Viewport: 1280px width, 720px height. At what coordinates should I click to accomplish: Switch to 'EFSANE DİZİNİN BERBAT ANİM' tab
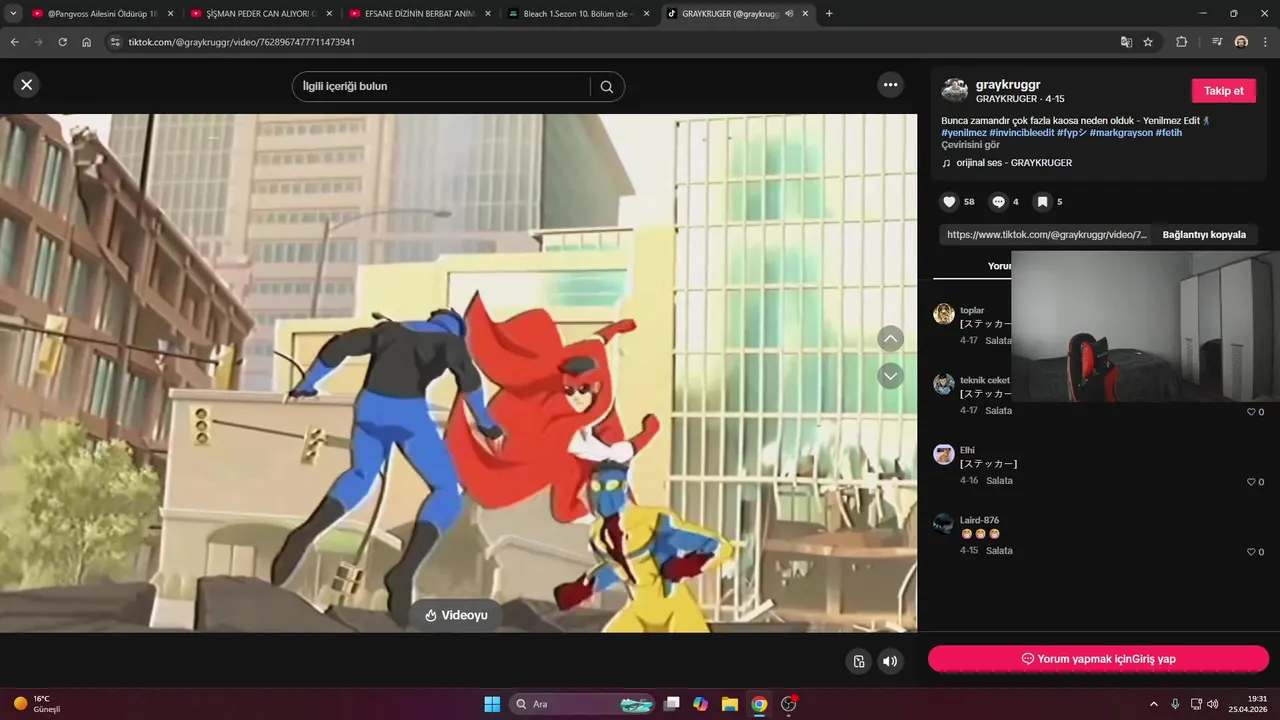click(420, 14)
